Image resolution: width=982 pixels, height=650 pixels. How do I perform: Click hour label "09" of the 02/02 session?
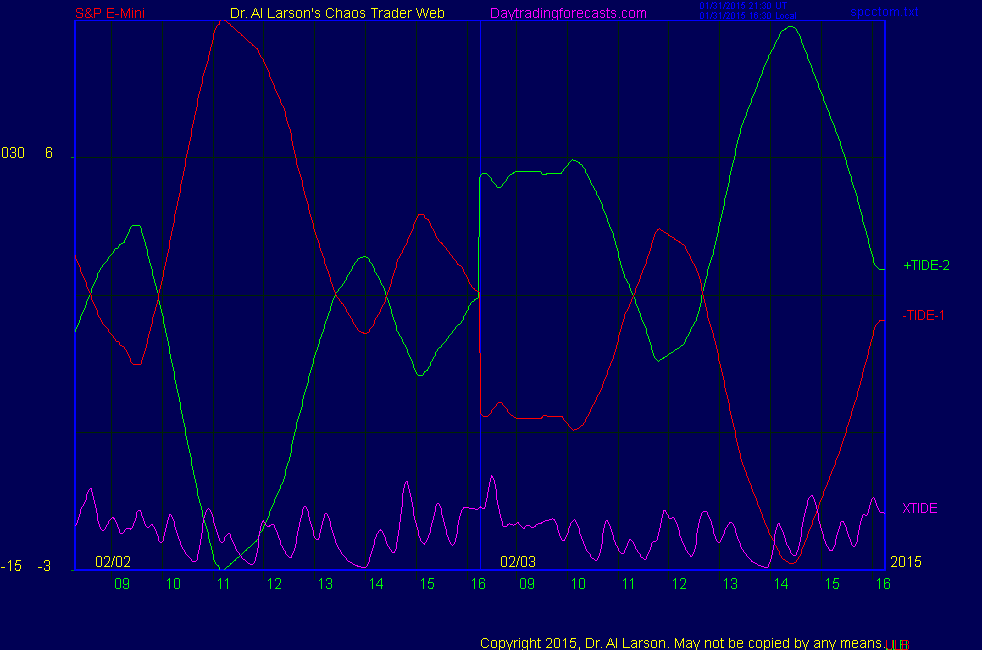pos(122,584)
